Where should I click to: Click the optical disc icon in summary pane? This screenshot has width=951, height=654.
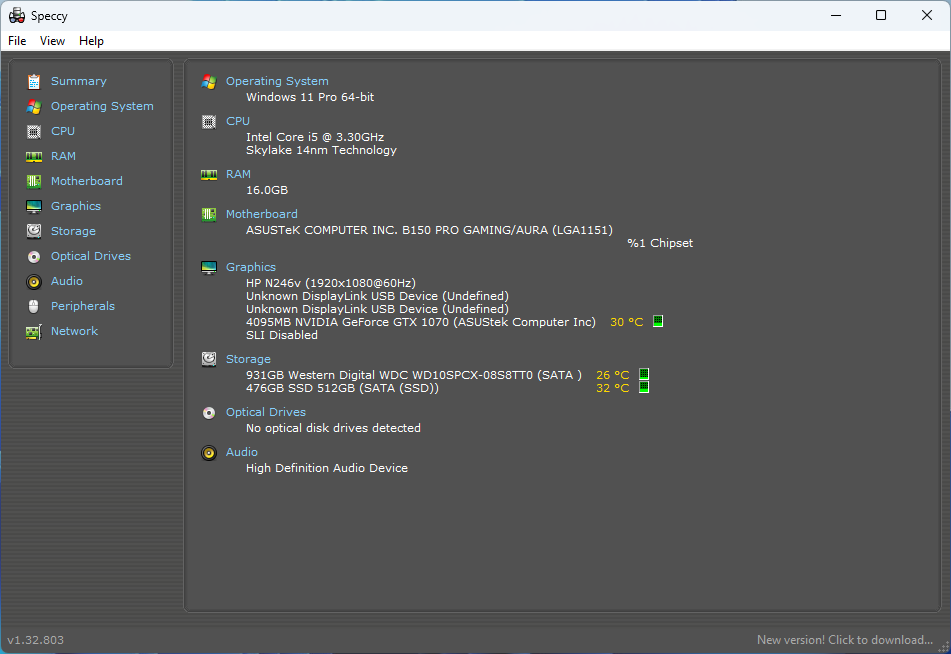coord(209,413)
